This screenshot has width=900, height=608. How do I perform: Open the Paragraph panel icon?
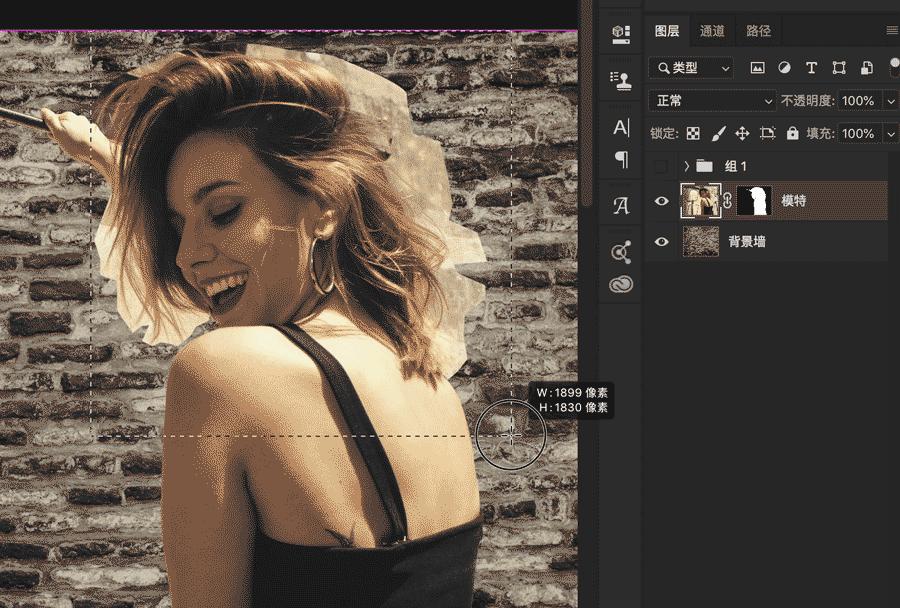point(621,159)
